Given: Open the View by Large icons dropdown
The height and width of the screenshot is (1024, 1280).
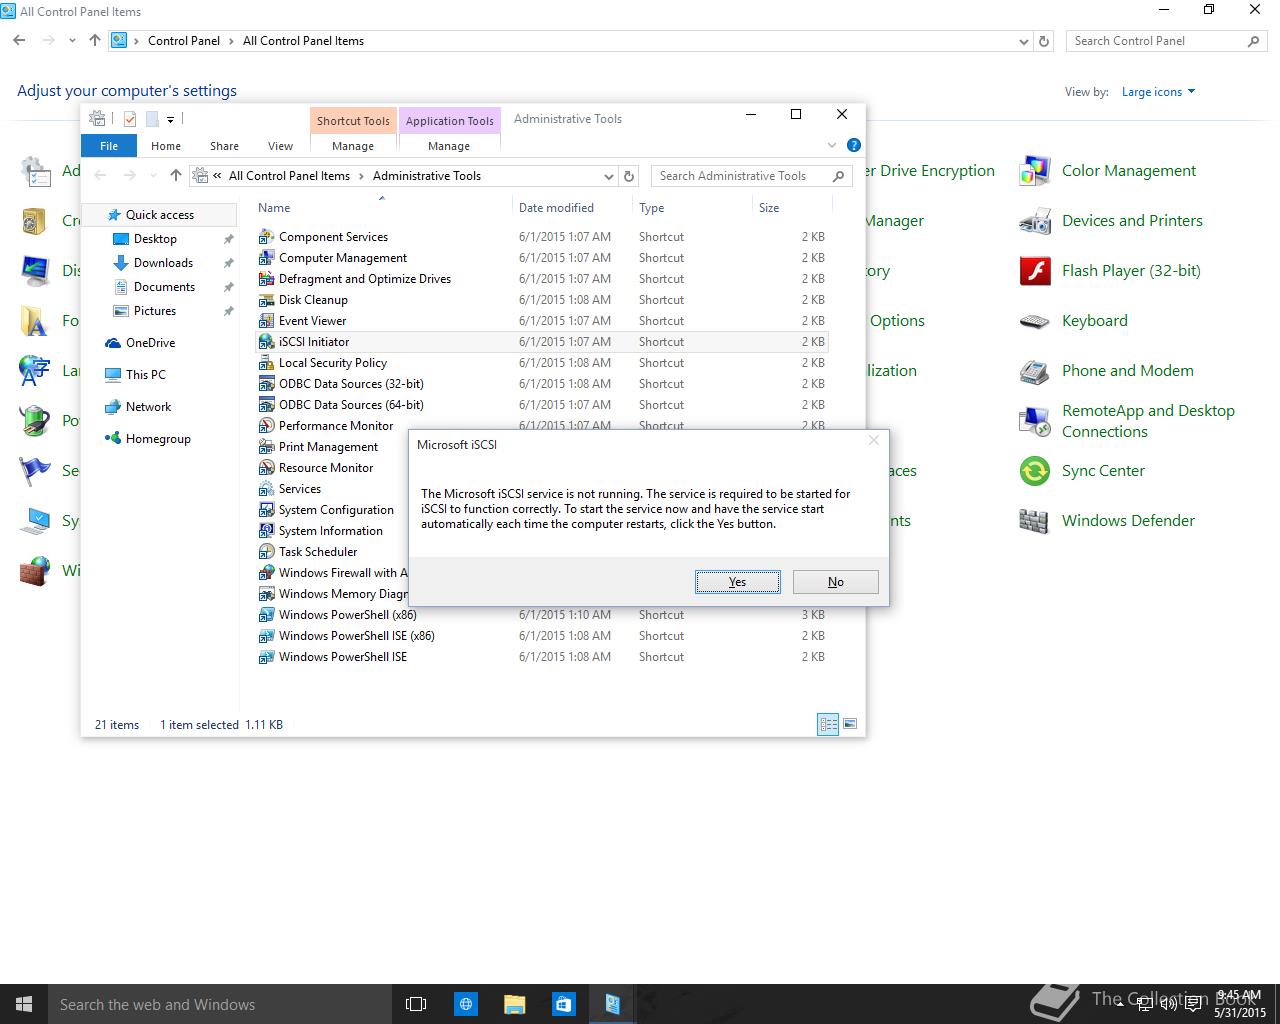Looking at the screenshot, I should click(x=1158, y=92).
